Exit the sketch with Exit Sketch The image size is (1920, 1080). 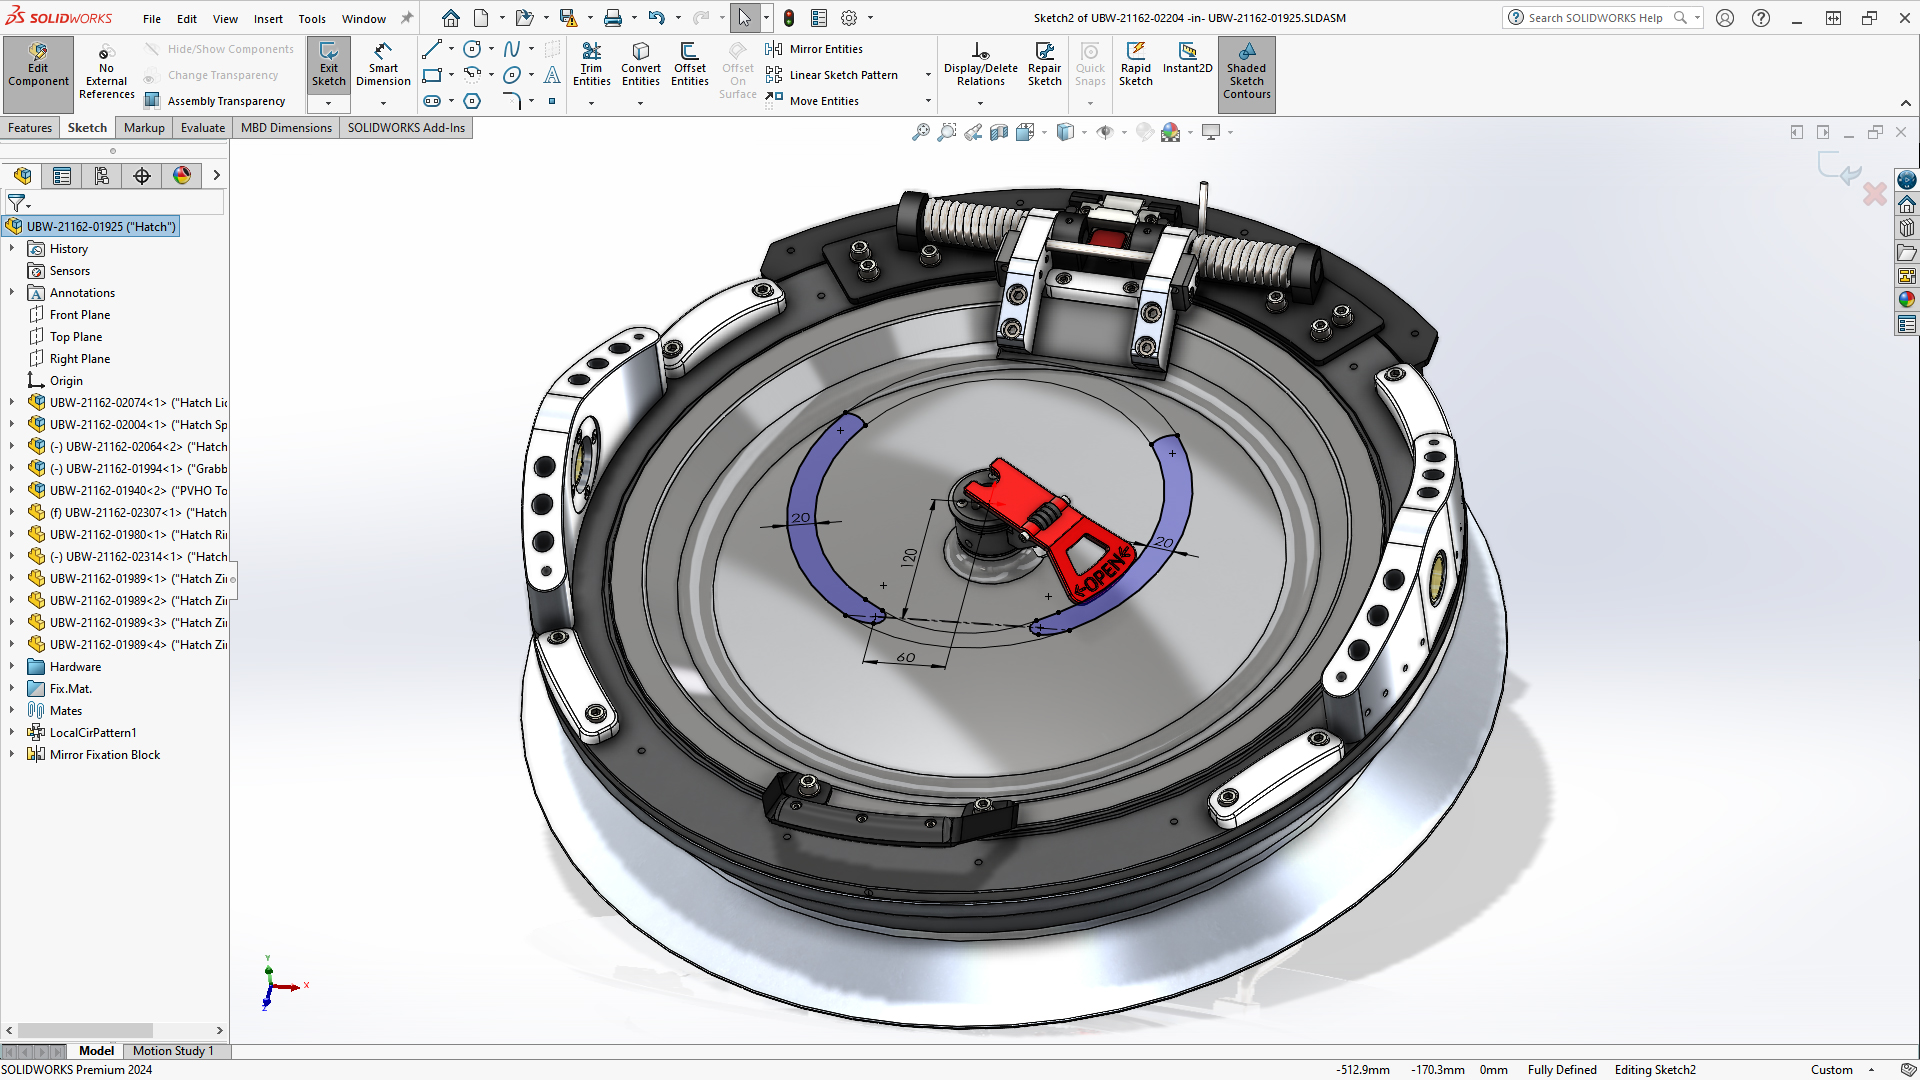[x=328, y=66]
